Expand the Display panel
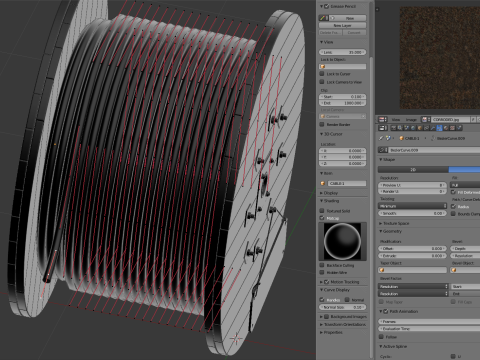 (x=322, y=193)
